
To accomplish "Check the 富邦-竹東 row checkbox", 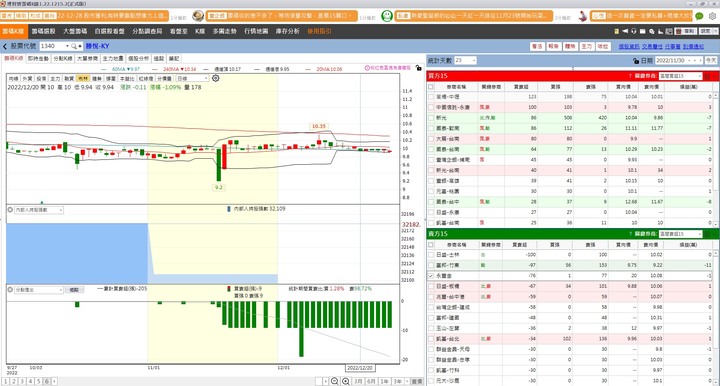I will pos(431,265).
